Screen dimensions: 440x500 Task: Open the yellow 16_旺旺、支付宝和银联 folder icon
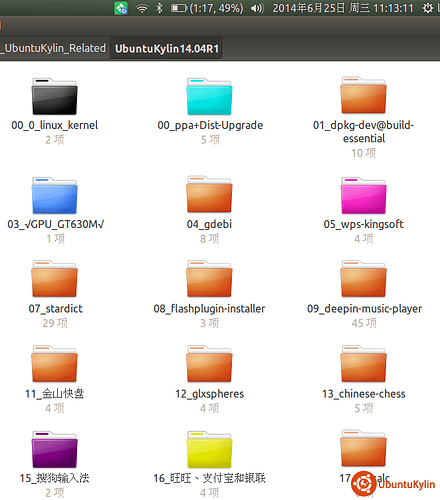209,449
